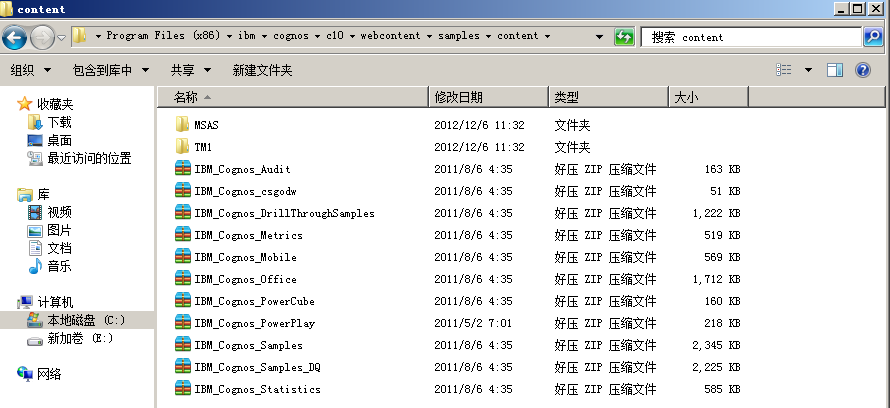
Task: Click 新建文件夹 button
Action: (262, 70)
